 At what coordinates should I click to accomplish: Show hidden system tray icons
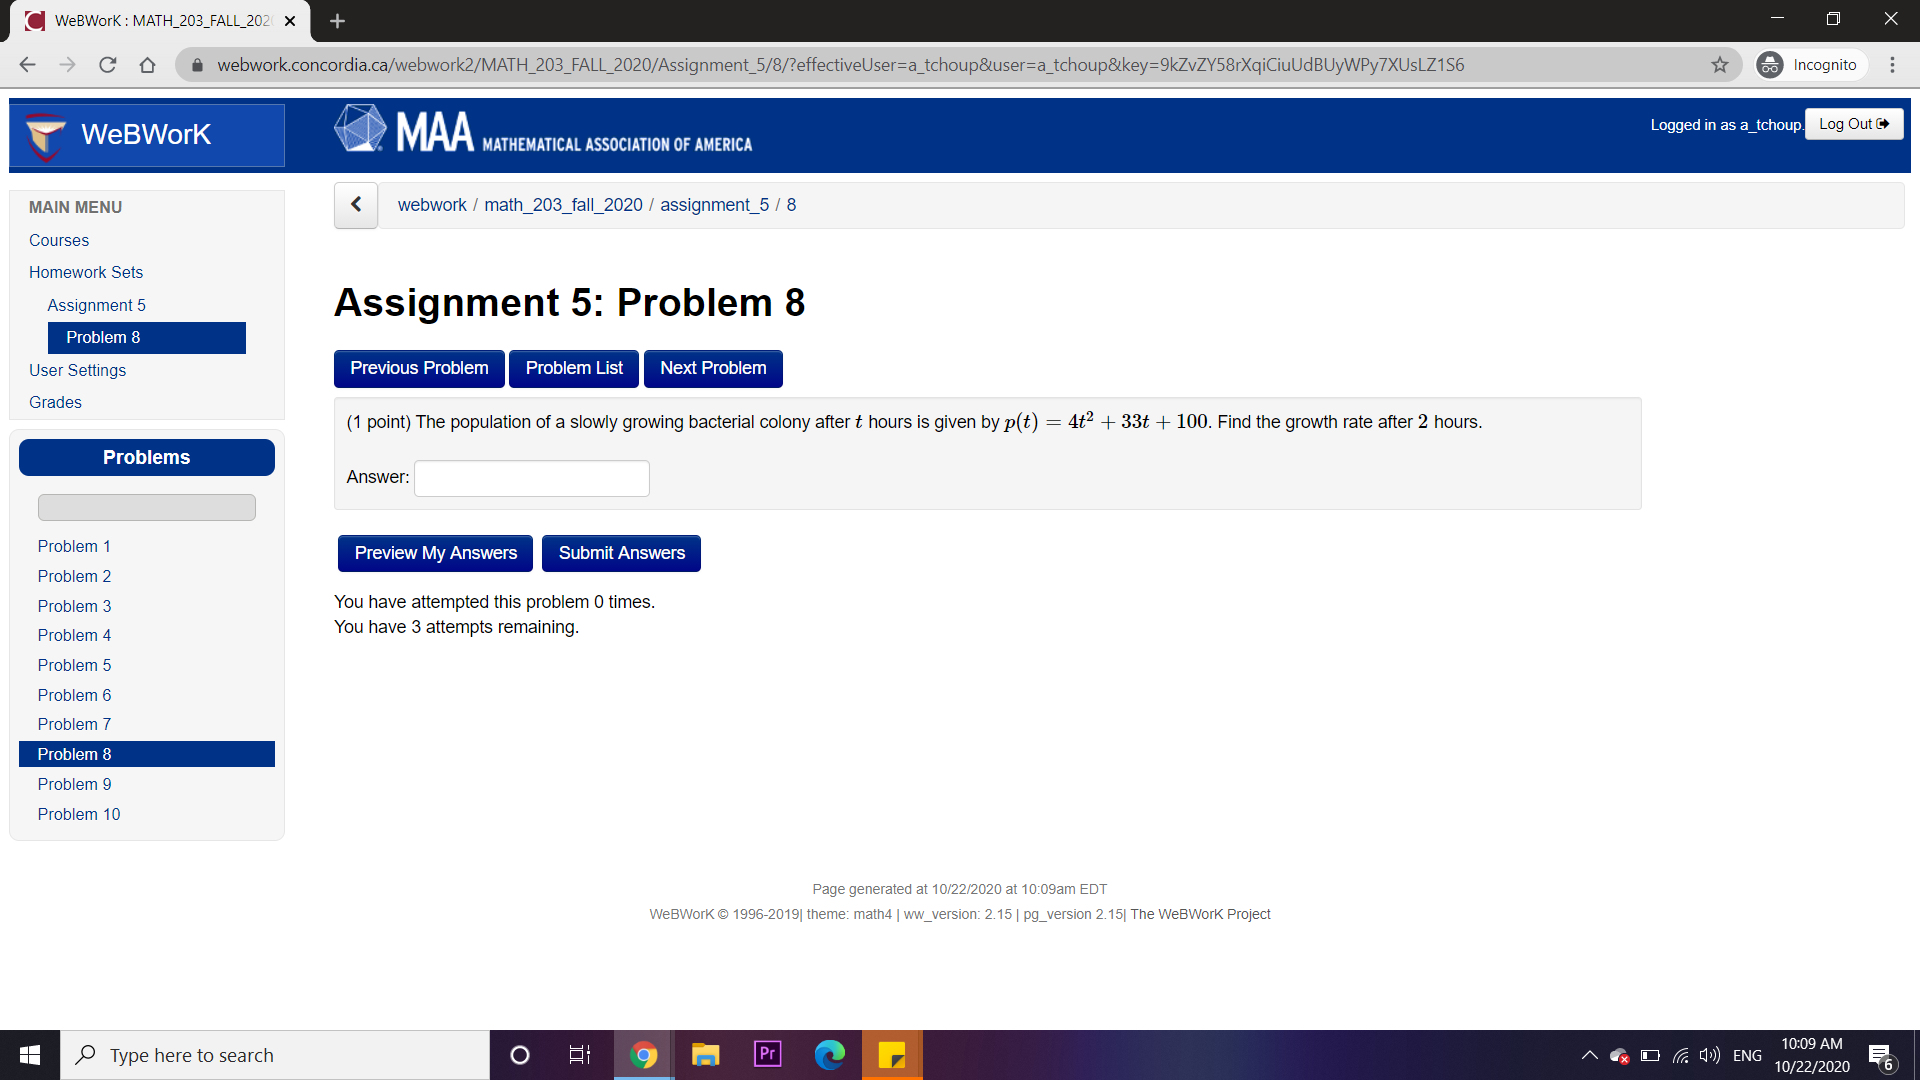[1589, 1055]
